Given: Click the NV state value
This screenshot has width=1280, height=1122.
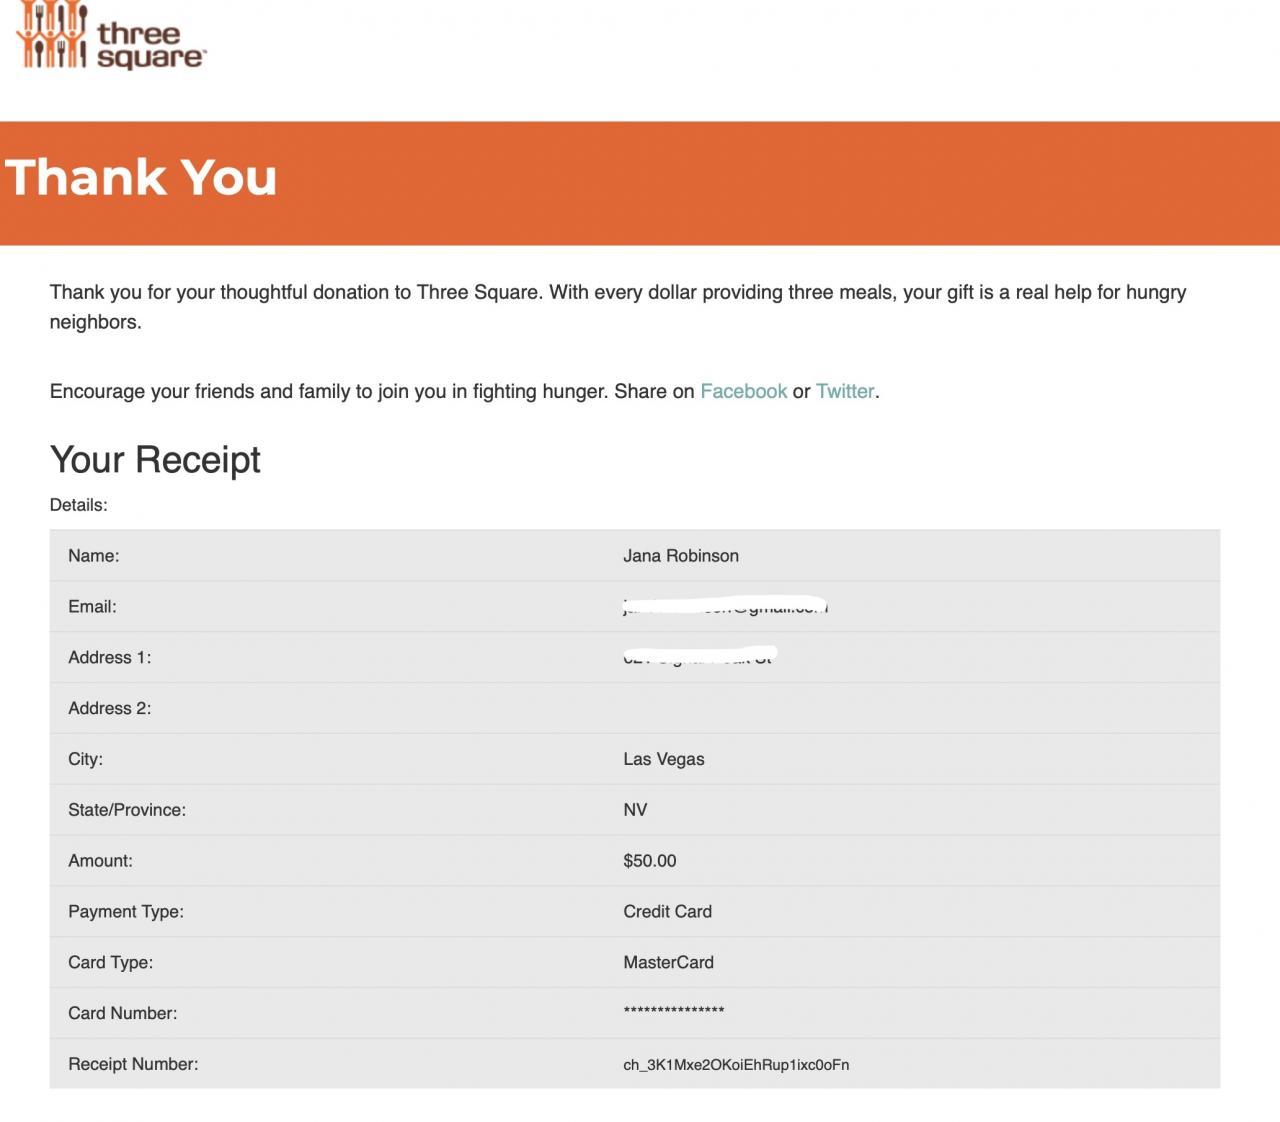Looking at the screenshot, I should [x=635, y=810].
